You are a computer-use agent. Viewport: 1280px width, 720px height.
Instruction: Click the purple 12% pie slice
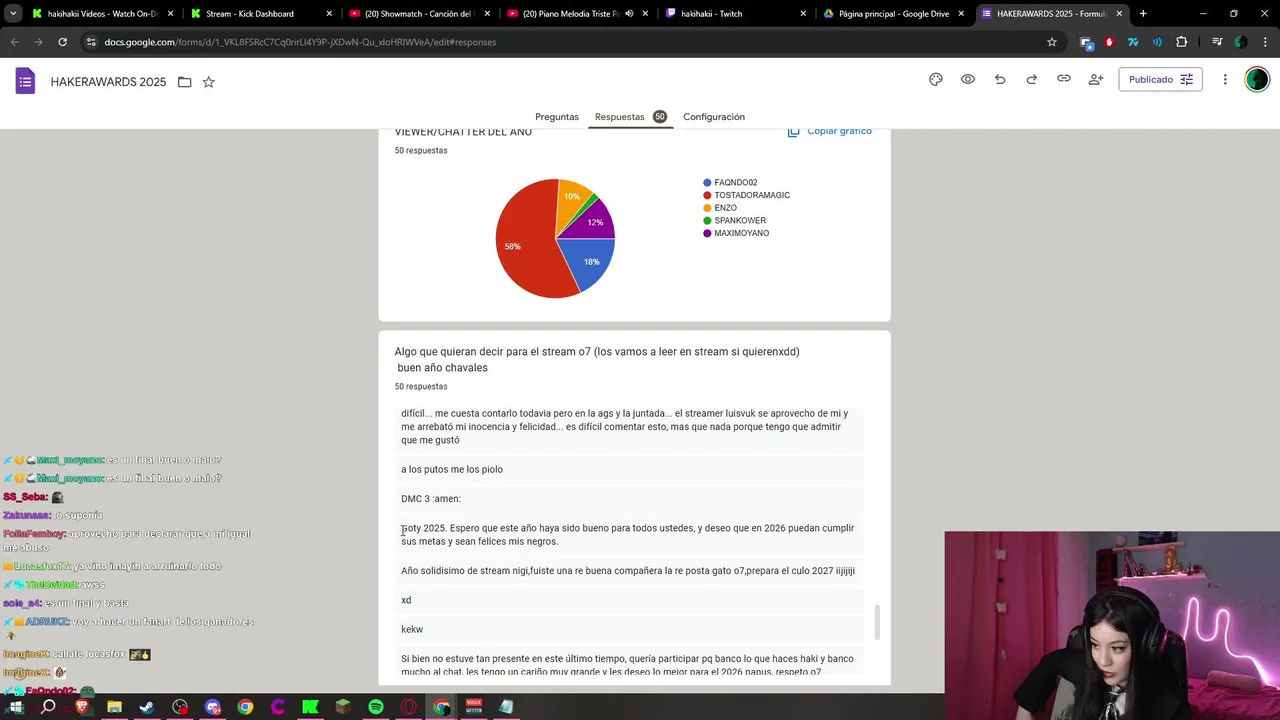597,220
